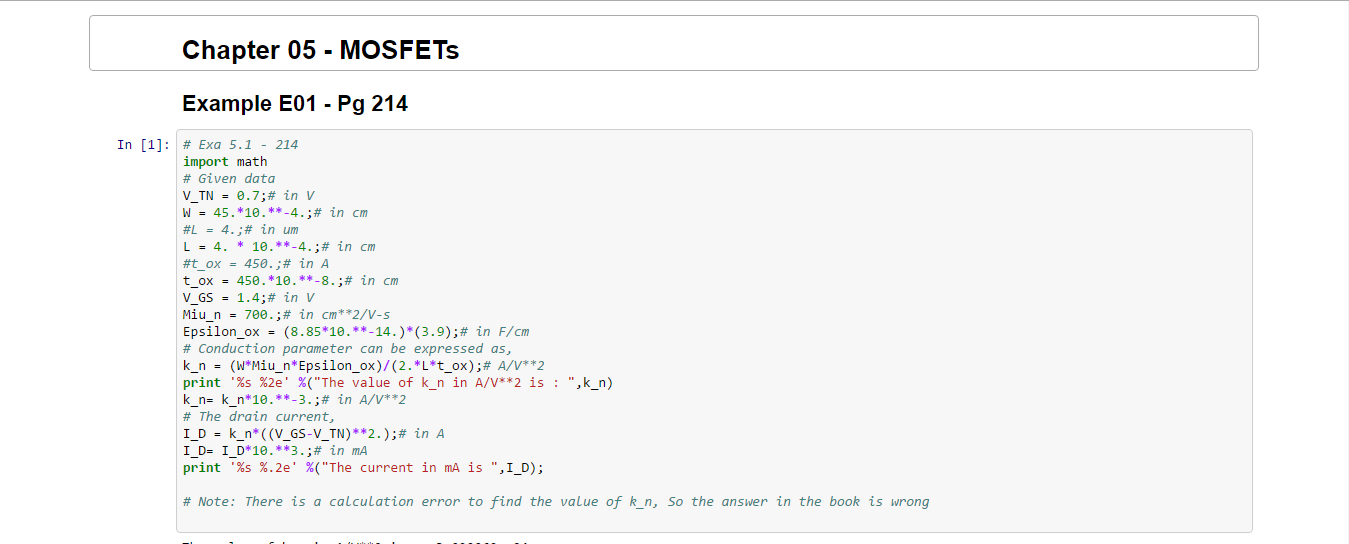Click the W = 45.*10.**-4. line
The width and height of the screenshot is (1349, 544).
[275, 213]
